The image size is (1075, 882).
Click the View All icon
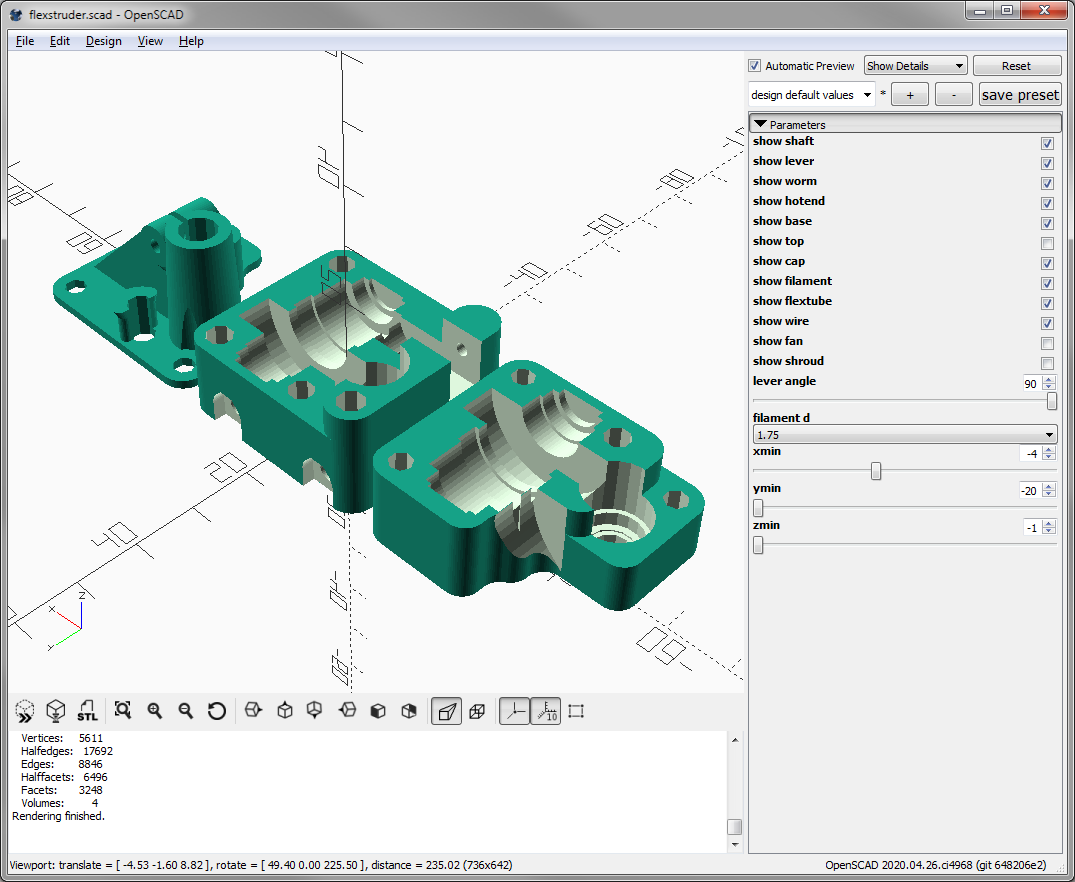click(x=123, y=711)
